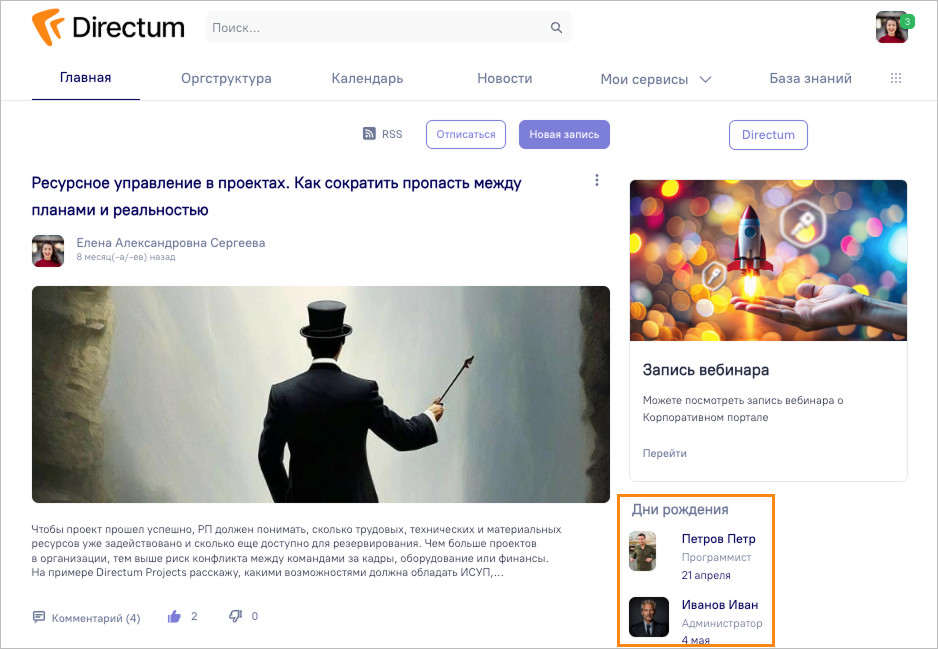Open Иванов Иван profile link
Image resolution: width=938 pixels, height=649 pixels.
[720, 605]
